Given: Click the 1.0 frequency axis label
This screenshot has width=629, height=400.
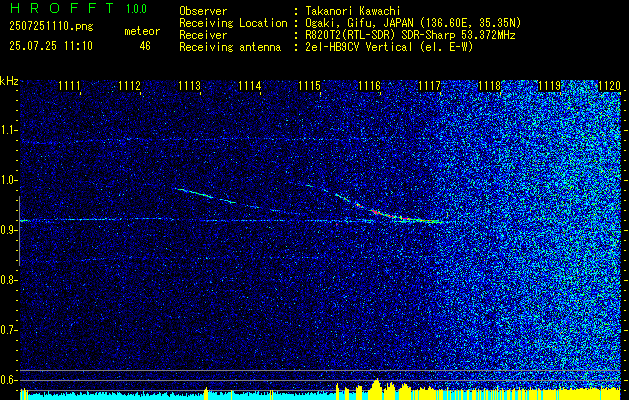Looking at the screenshot, I should pos(8,180).
